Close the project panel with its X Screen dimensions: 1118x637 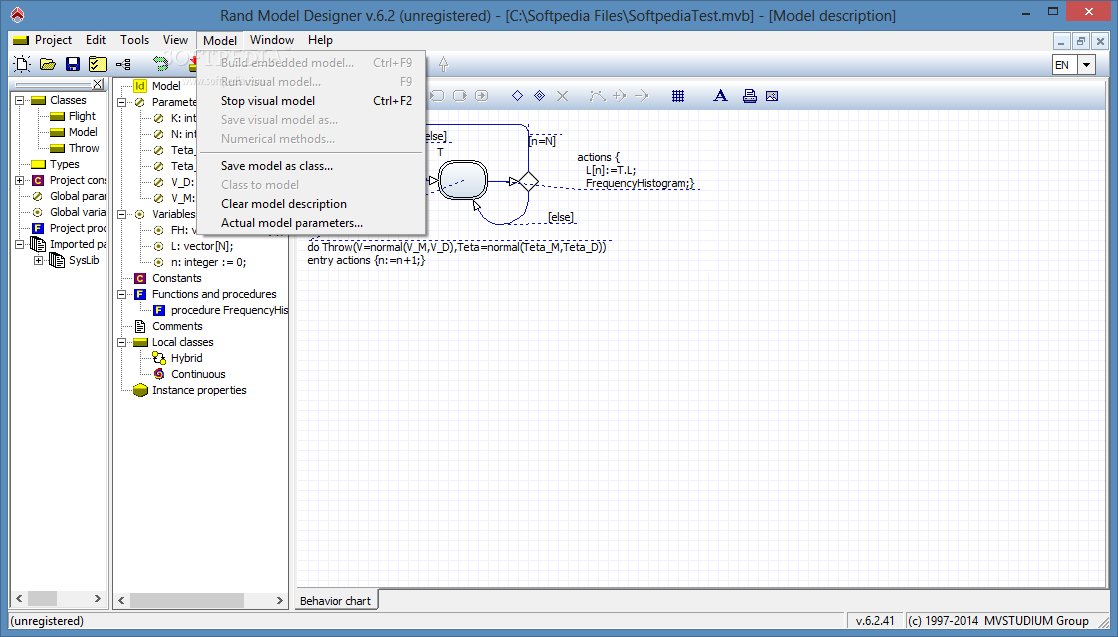[x=98, y=84]
